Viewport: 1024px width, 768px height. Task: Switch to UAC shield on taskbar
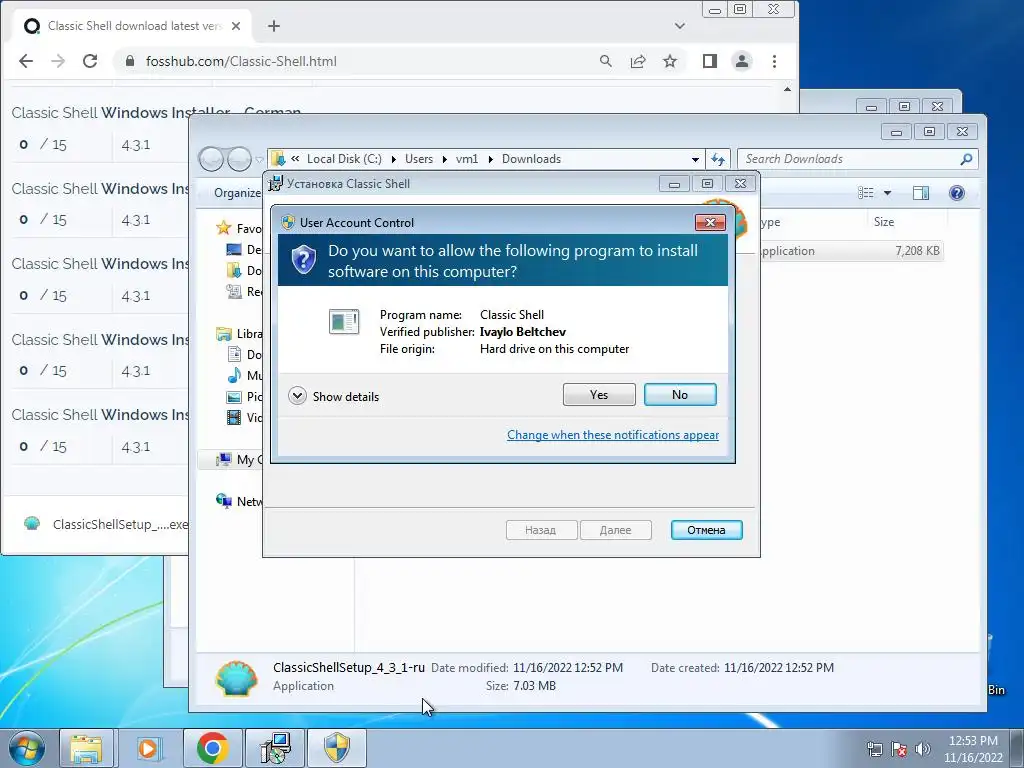coord(336,748)
